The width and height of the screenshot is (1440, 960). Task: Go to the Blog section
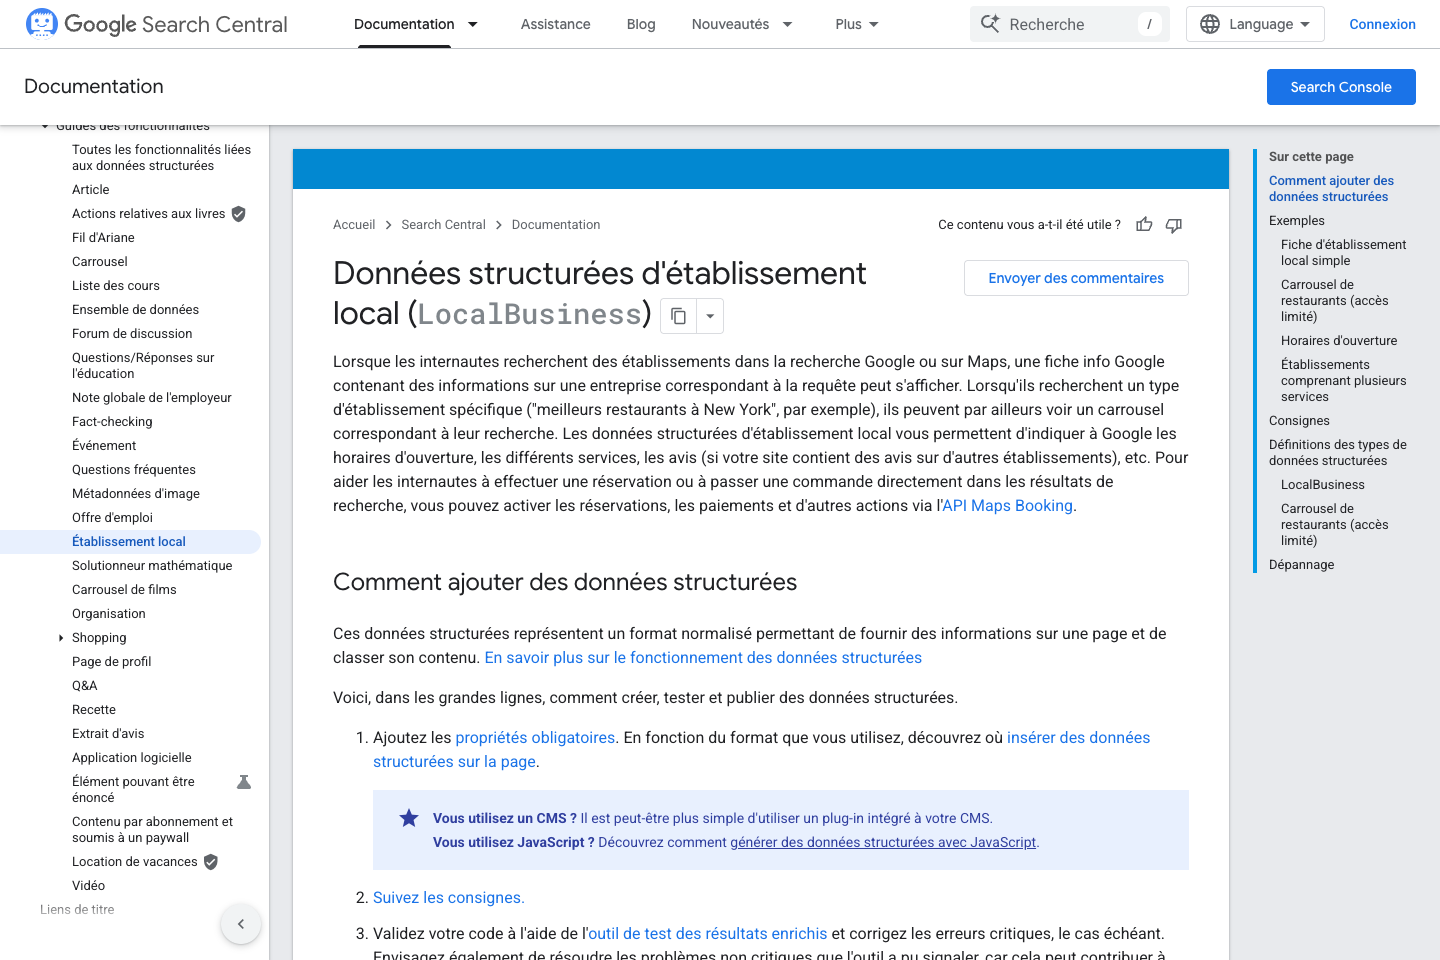(x=641, y=23)
